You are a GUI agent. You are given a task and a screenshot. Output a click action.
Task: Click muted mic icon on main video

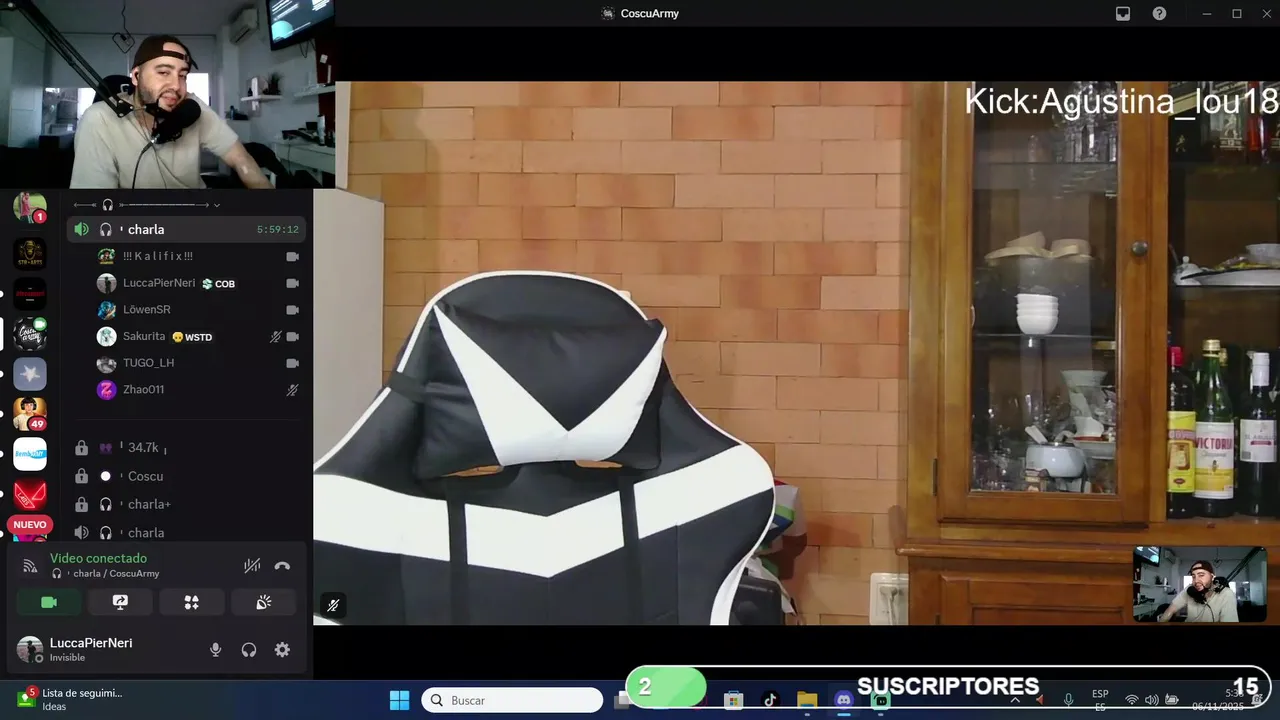(x=333, y=605)
